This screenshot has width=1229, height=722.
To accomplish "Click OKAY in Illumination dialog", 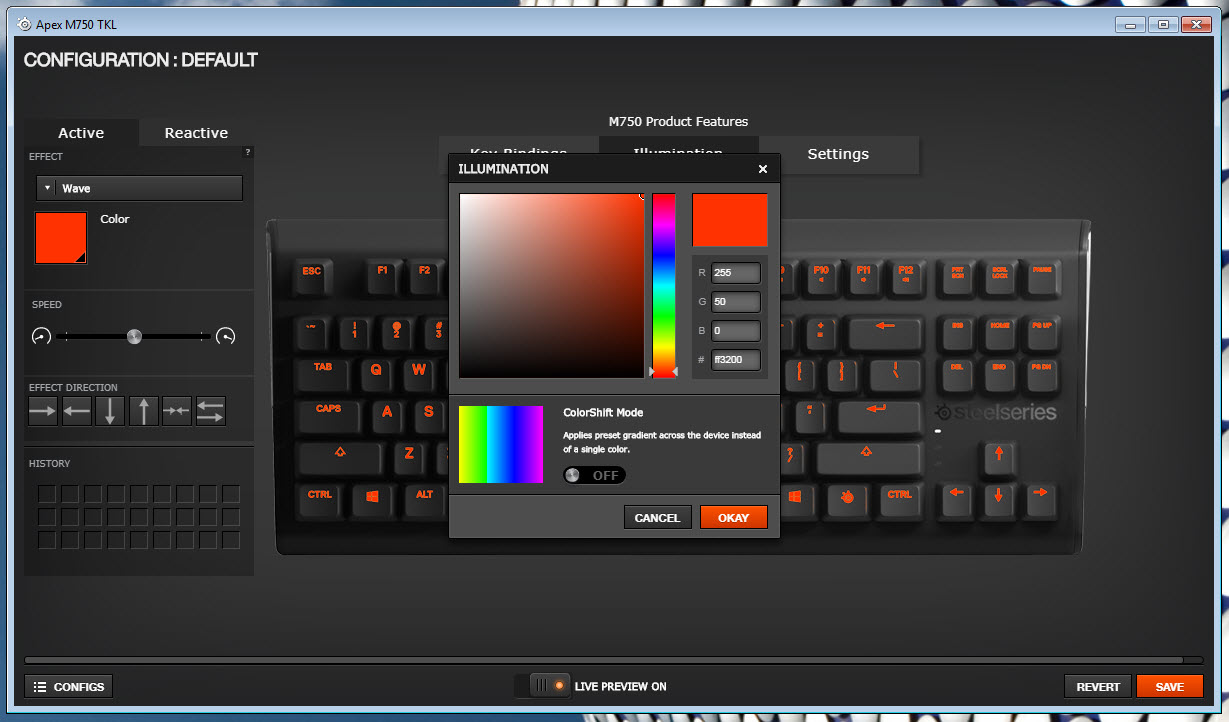I will (x=733, y=518).
